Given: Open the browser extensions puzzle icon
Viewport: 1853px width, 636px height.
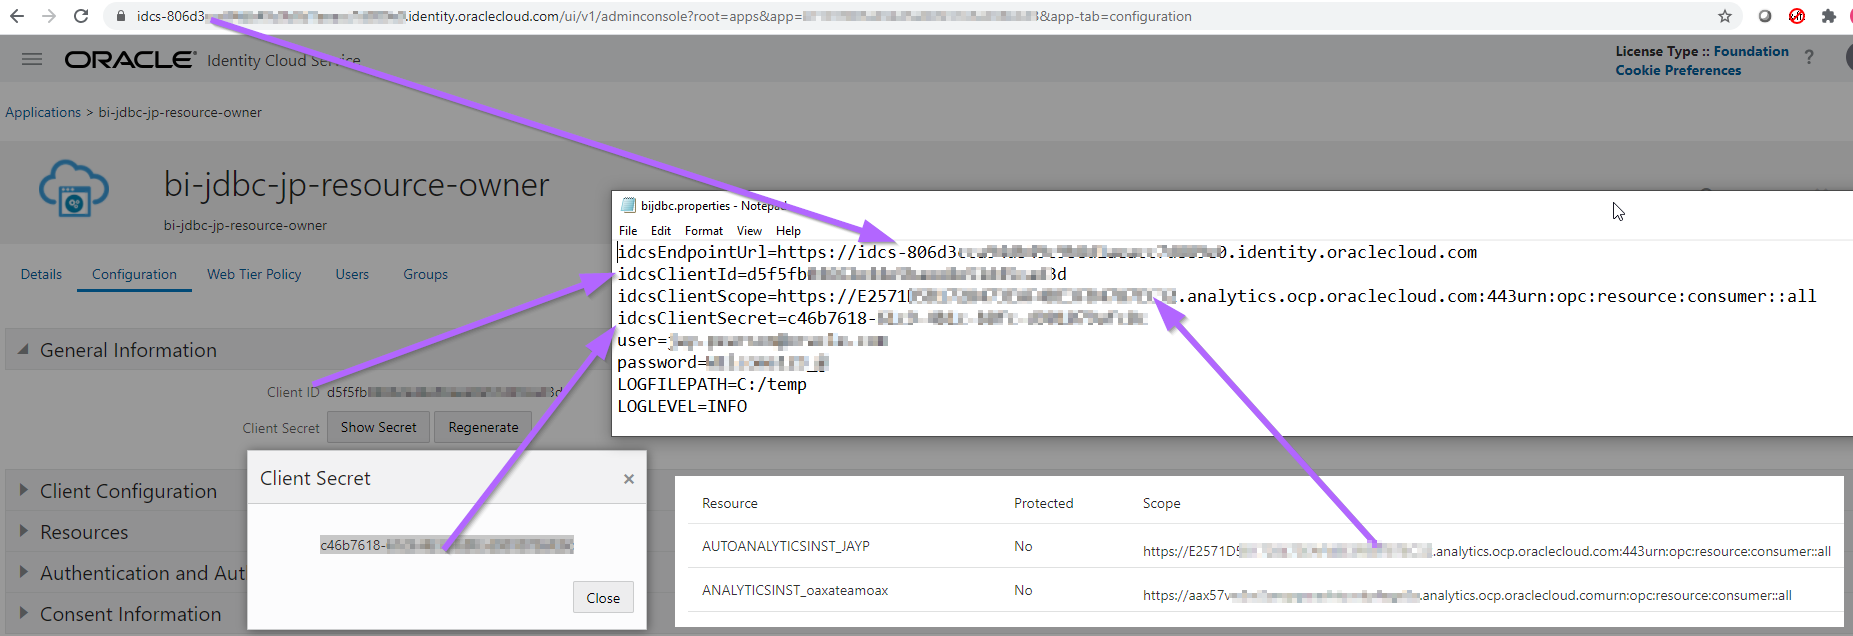Looking at the screenshot, I should click(x=1829, y=16).
